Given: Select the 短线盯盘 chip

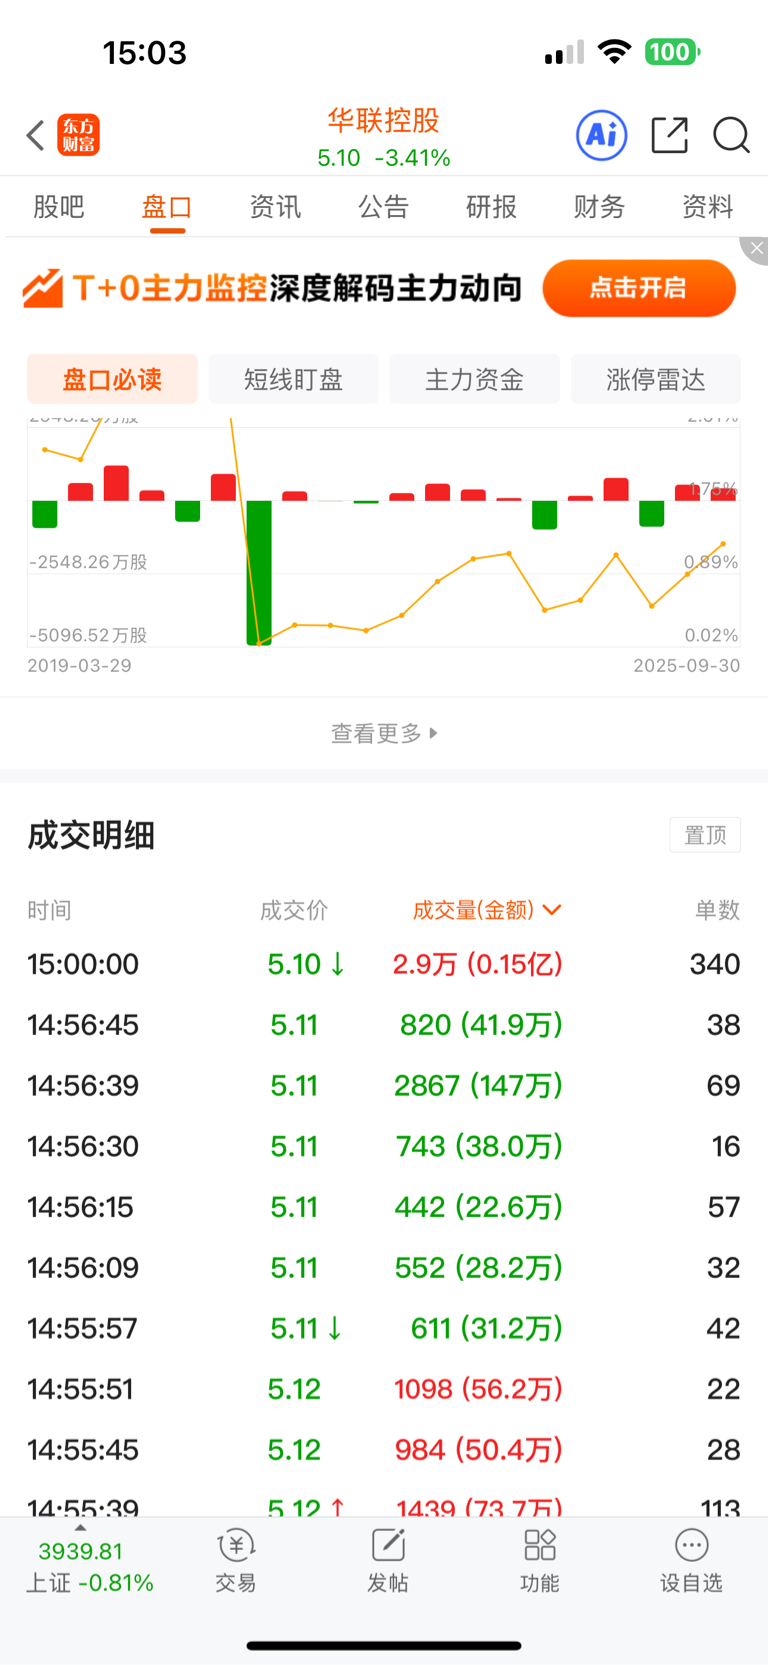Looking at the screenshot, I should (293, 379).
